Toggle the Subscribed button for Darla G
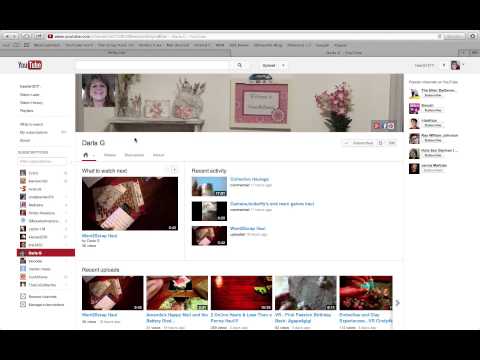Screen dimensions: 480x360 coord(359,143)
